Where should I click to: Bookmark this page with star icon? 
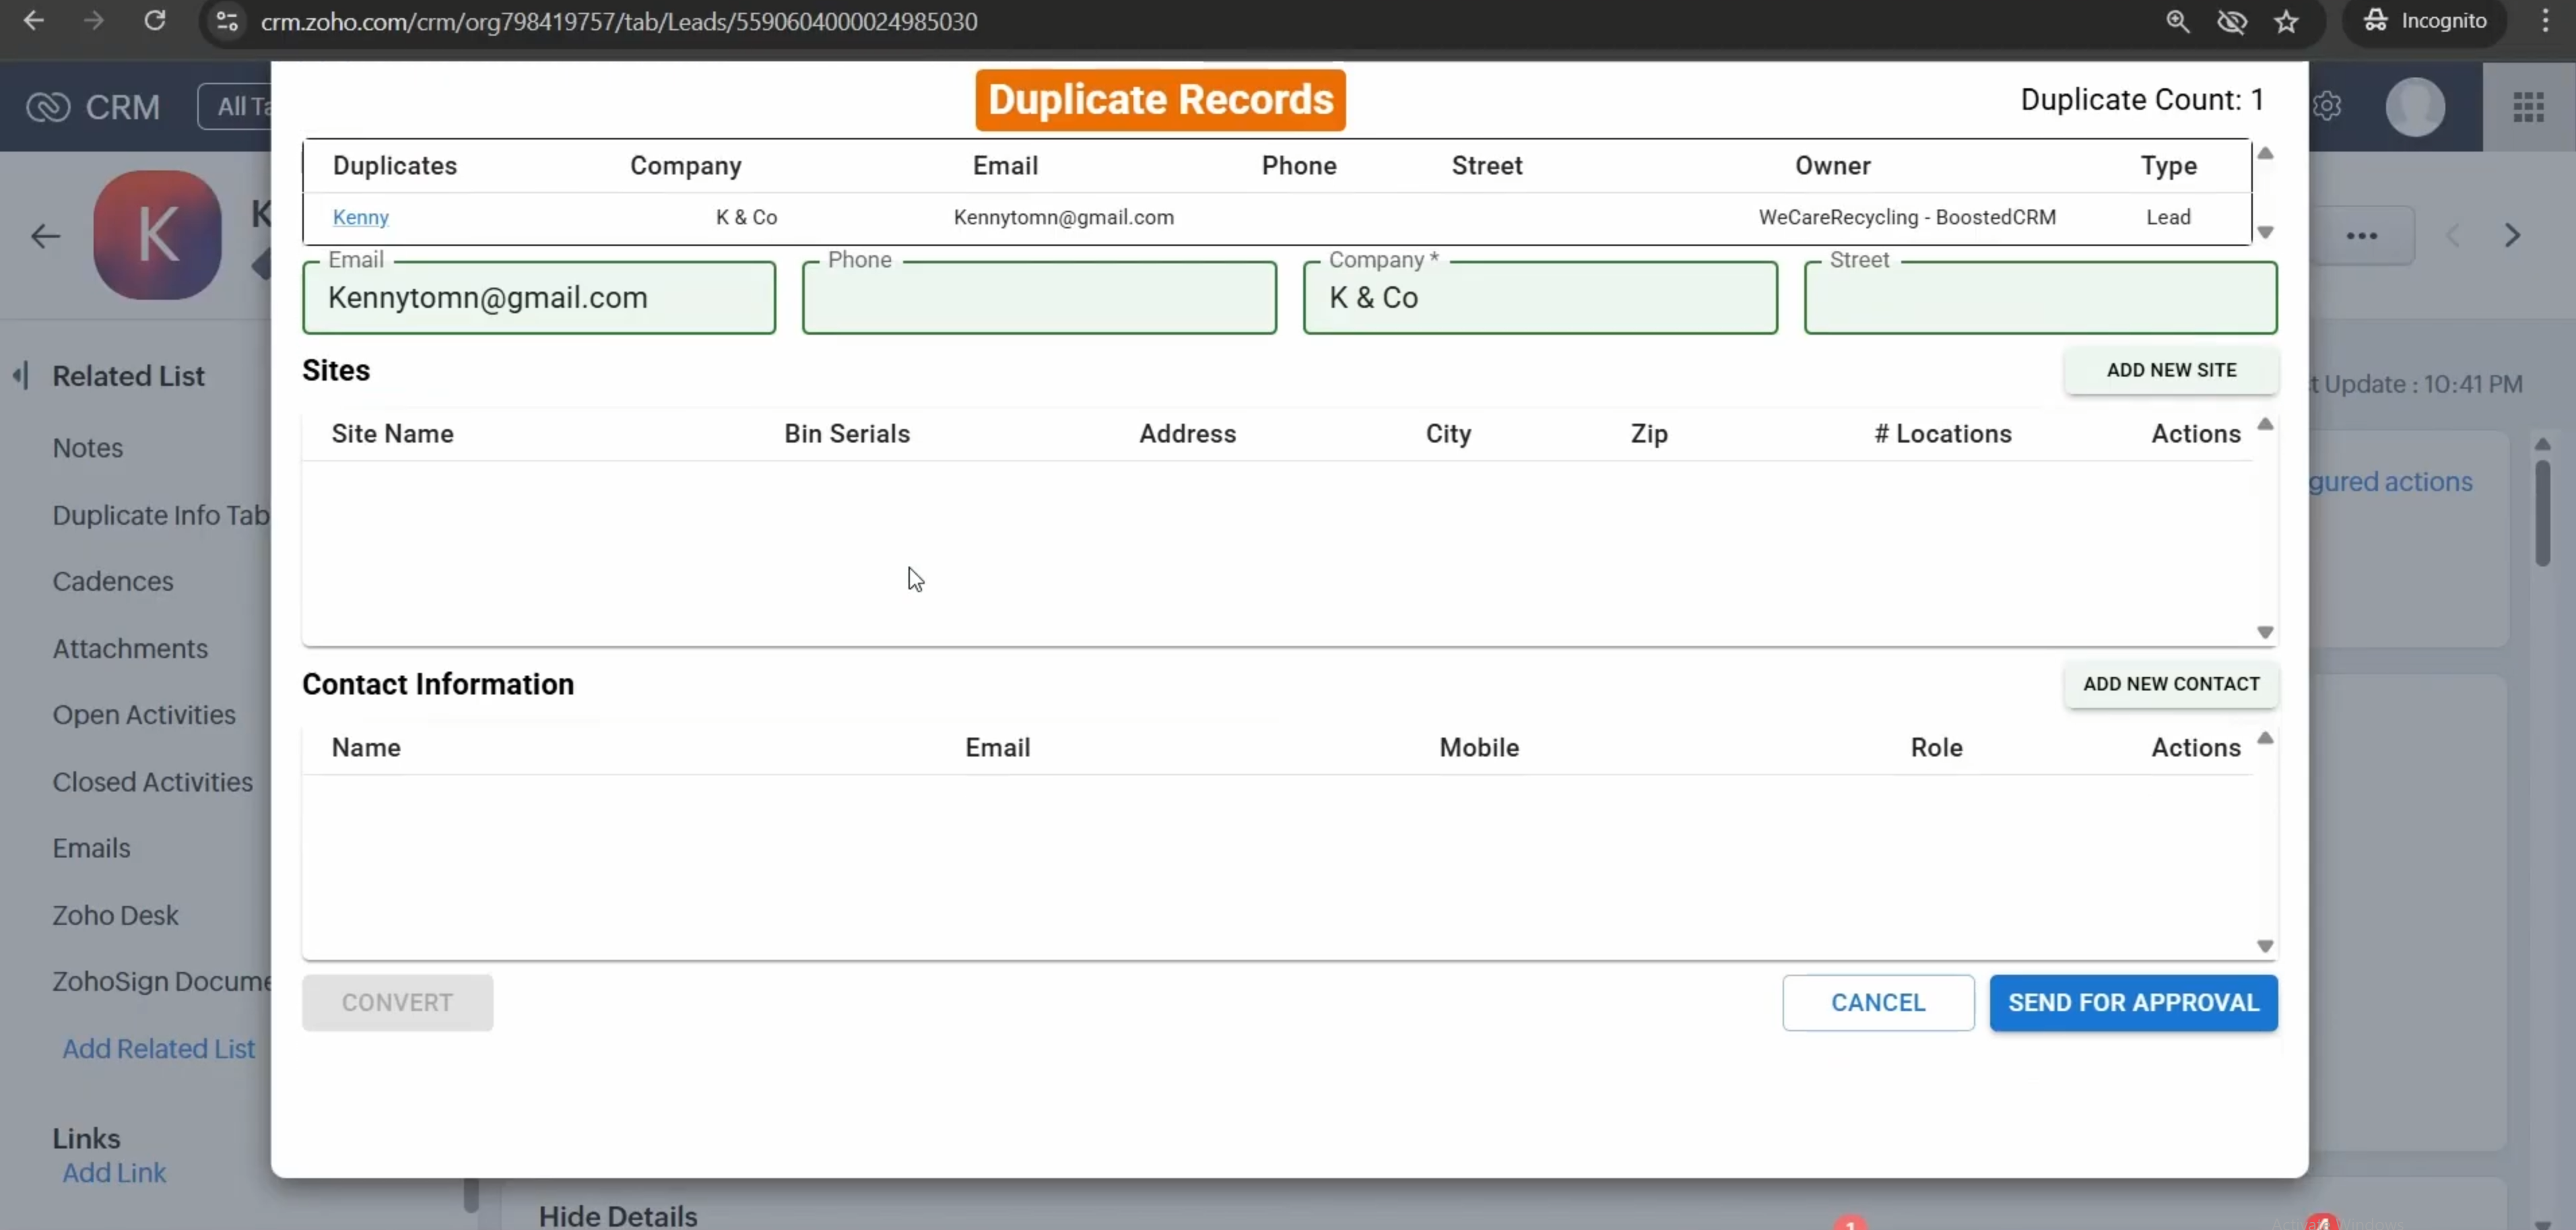(x=2286, y=21)
